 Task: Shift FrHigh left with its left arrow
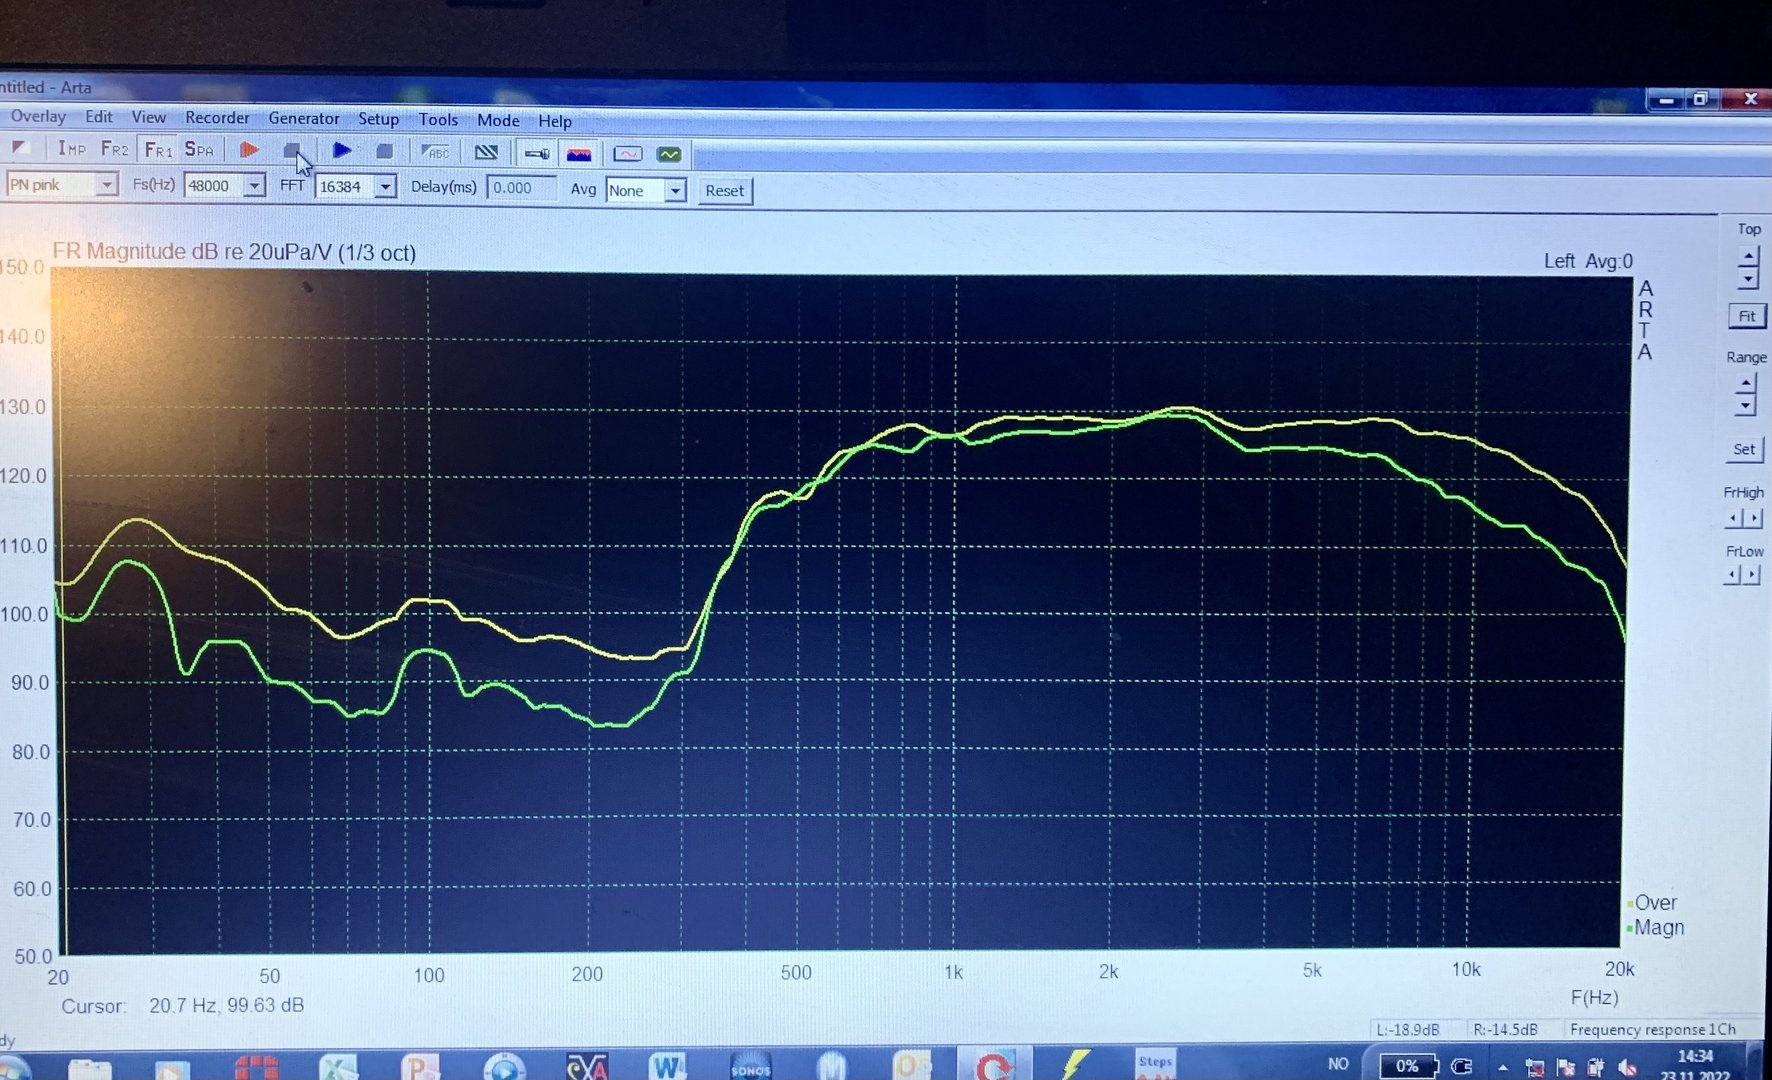pyautogui.click(x=1733, y=517)
